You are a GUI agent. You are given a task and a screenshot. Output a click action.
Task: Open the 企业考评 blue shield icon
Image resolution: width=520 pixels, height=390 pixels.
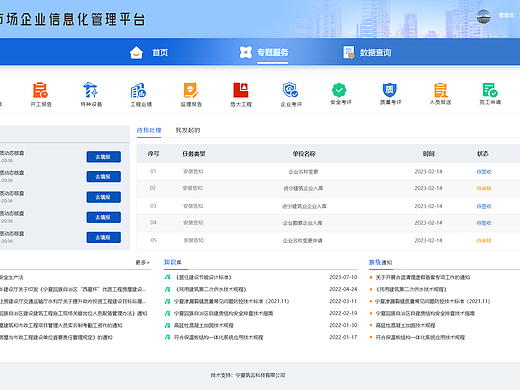pyautogui.click(x=290, y=90)
